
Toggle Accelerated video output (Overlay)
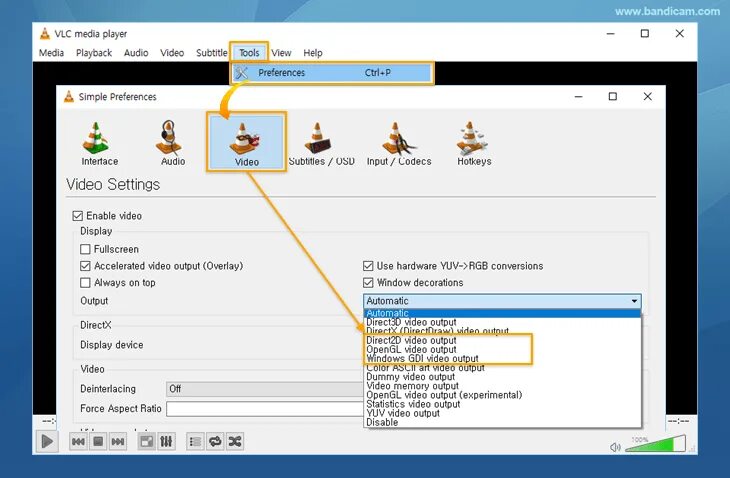(85, 266)
